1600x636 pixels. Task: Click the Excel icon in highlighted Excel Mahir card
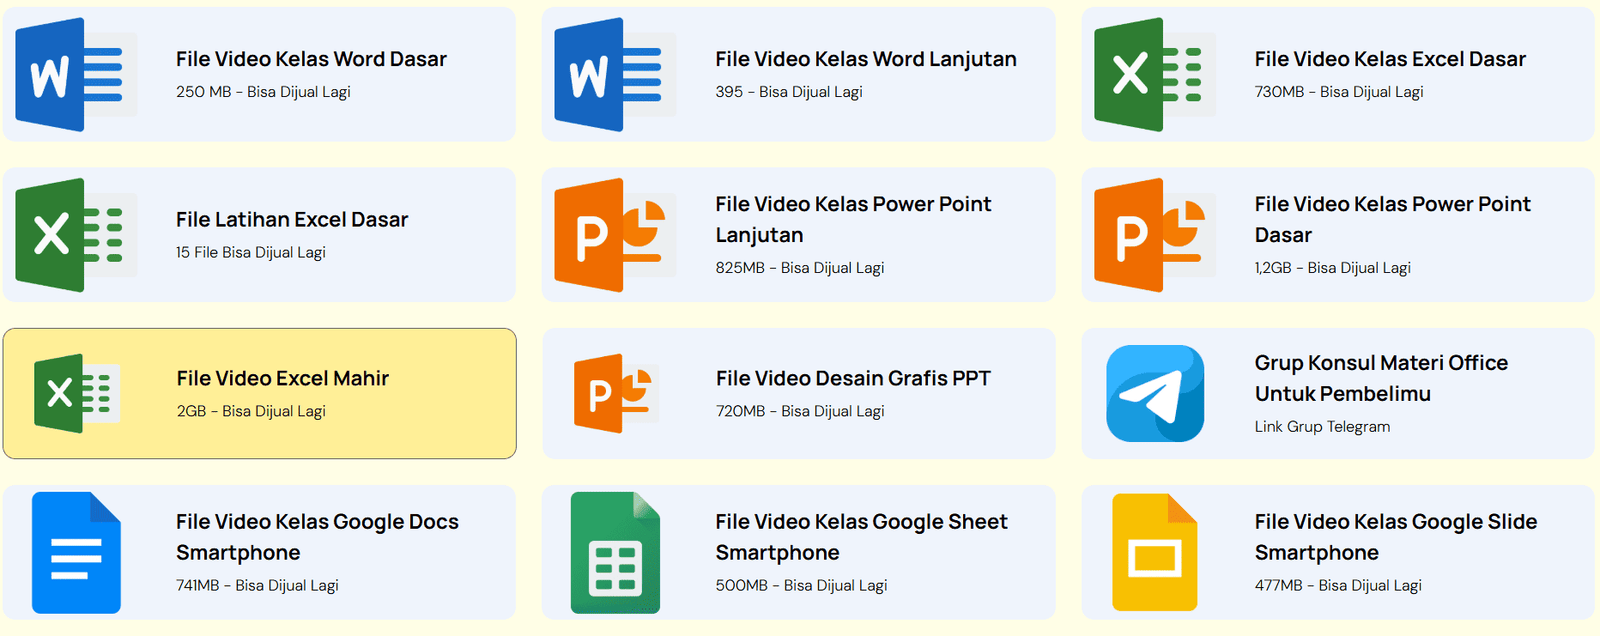(x=77, y=393)
